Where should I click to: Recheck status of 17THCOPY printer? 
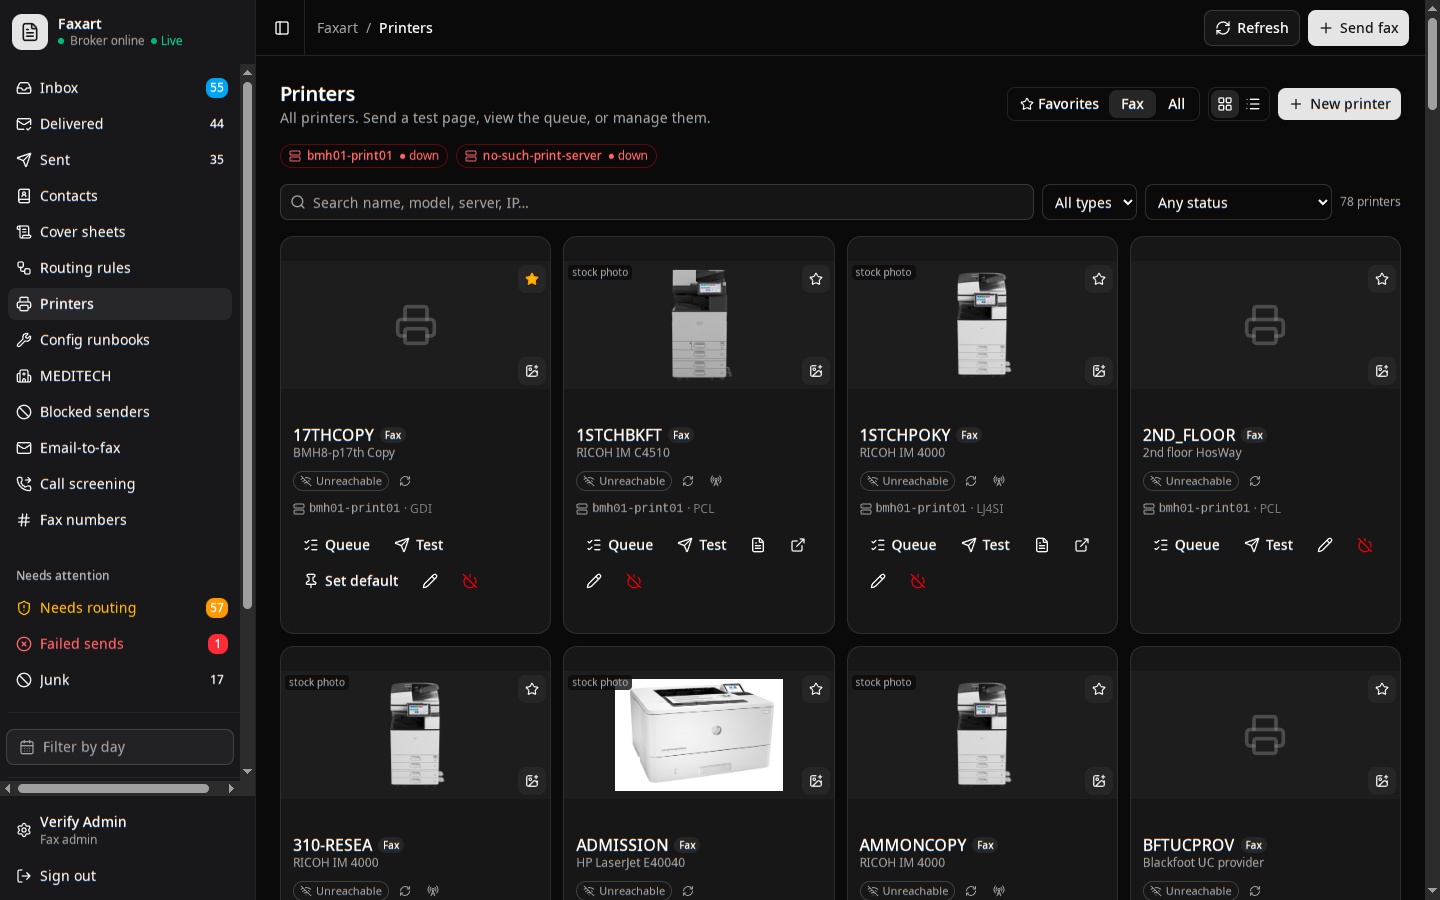tap(405, 481)
